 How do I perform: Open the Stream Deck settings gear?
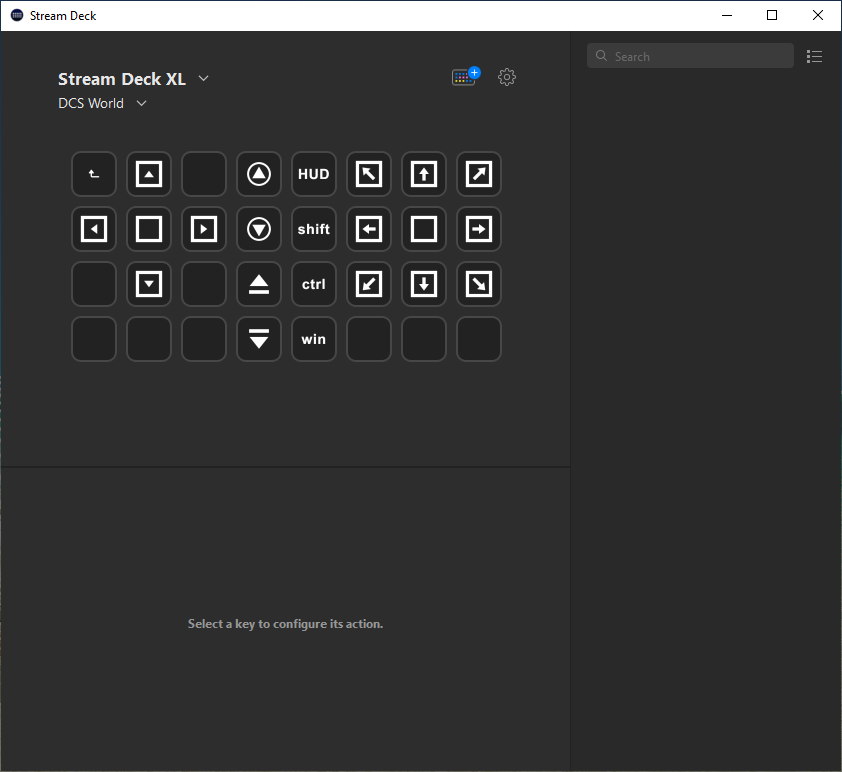point(507,77)
